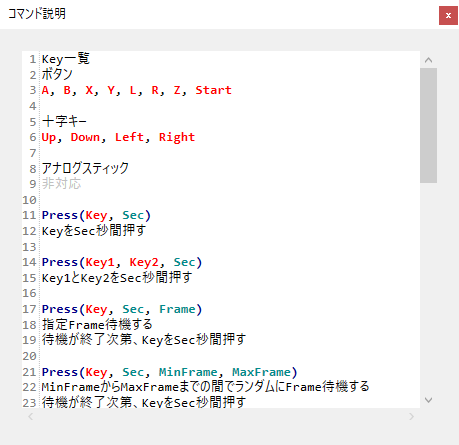Viewport: 459px width, 445px height.
Task: Click line 23 '待機が終了次第' description
Action: pyautogui.click(x=144, y=403)
